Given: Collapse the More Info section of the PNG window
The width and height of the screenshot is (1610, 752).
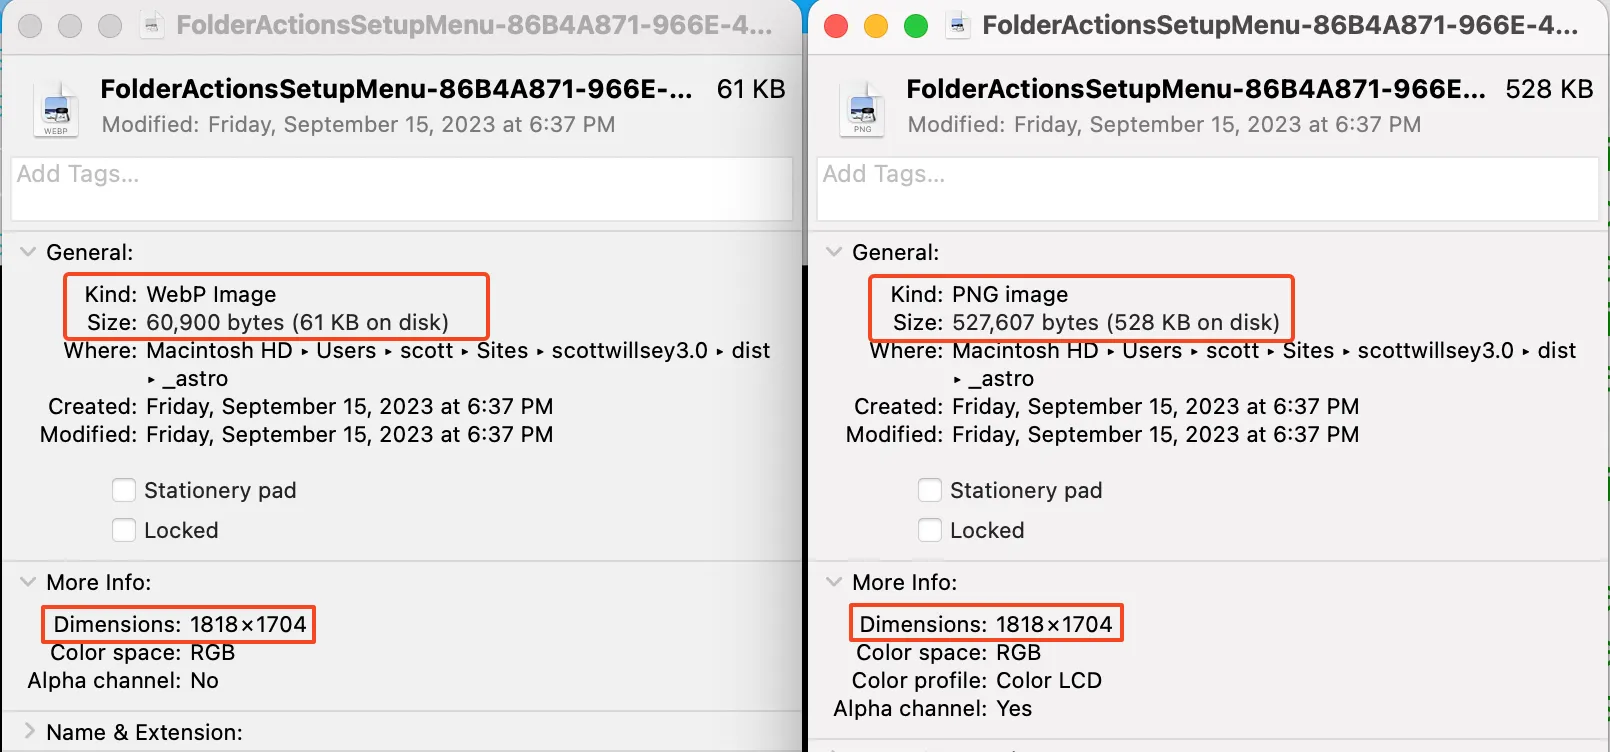Looking at the screenshot, I should tap(833, 582).
